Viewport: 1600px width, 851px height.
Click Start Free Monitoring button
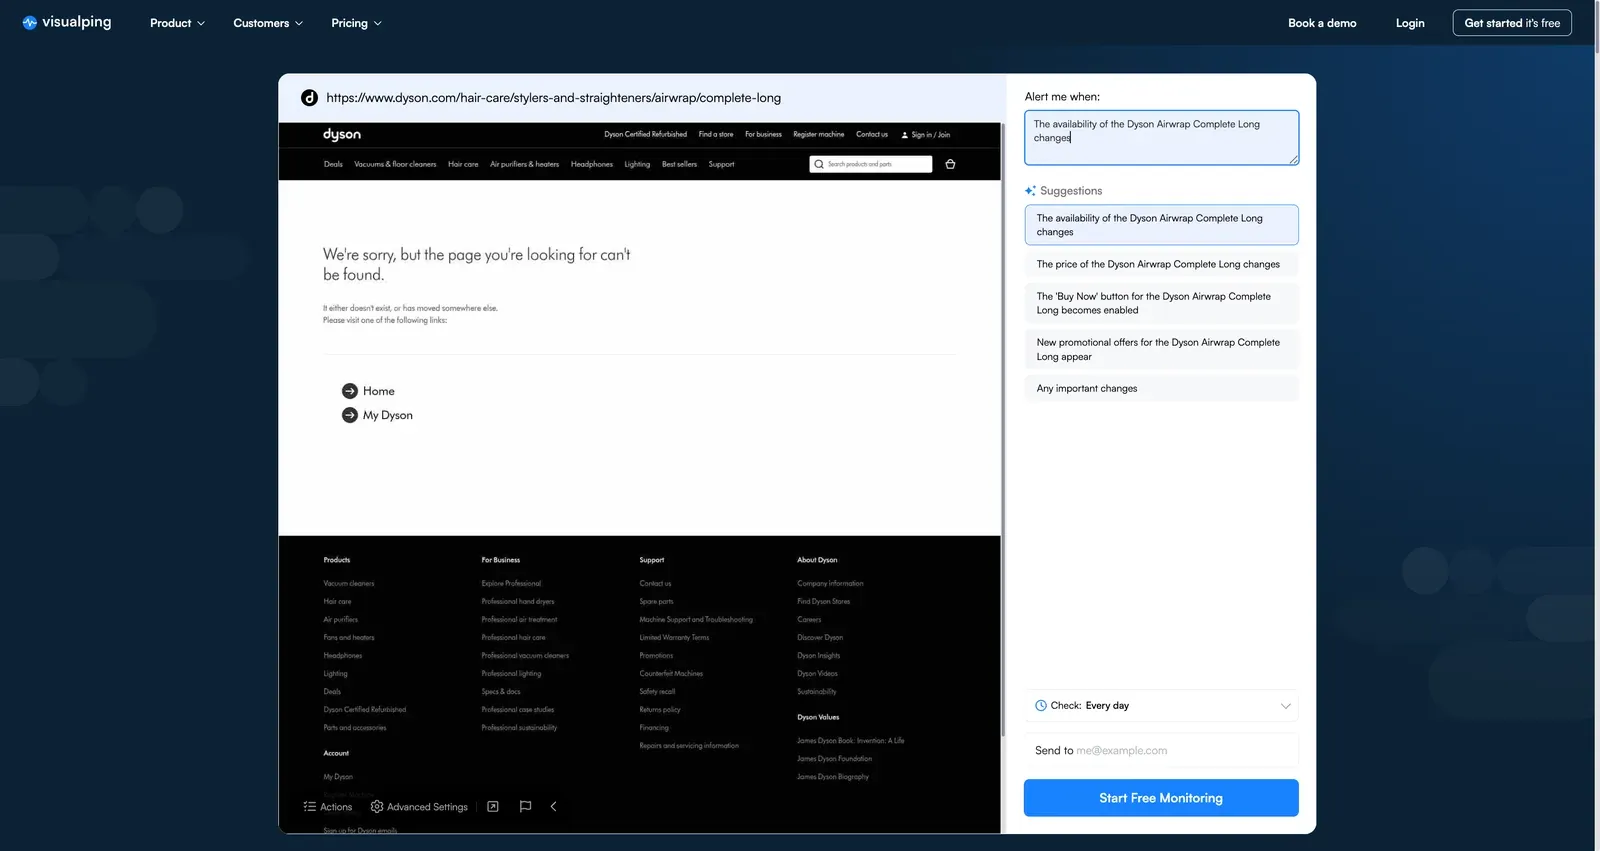pyautogui.click(x=1161, y=798)
